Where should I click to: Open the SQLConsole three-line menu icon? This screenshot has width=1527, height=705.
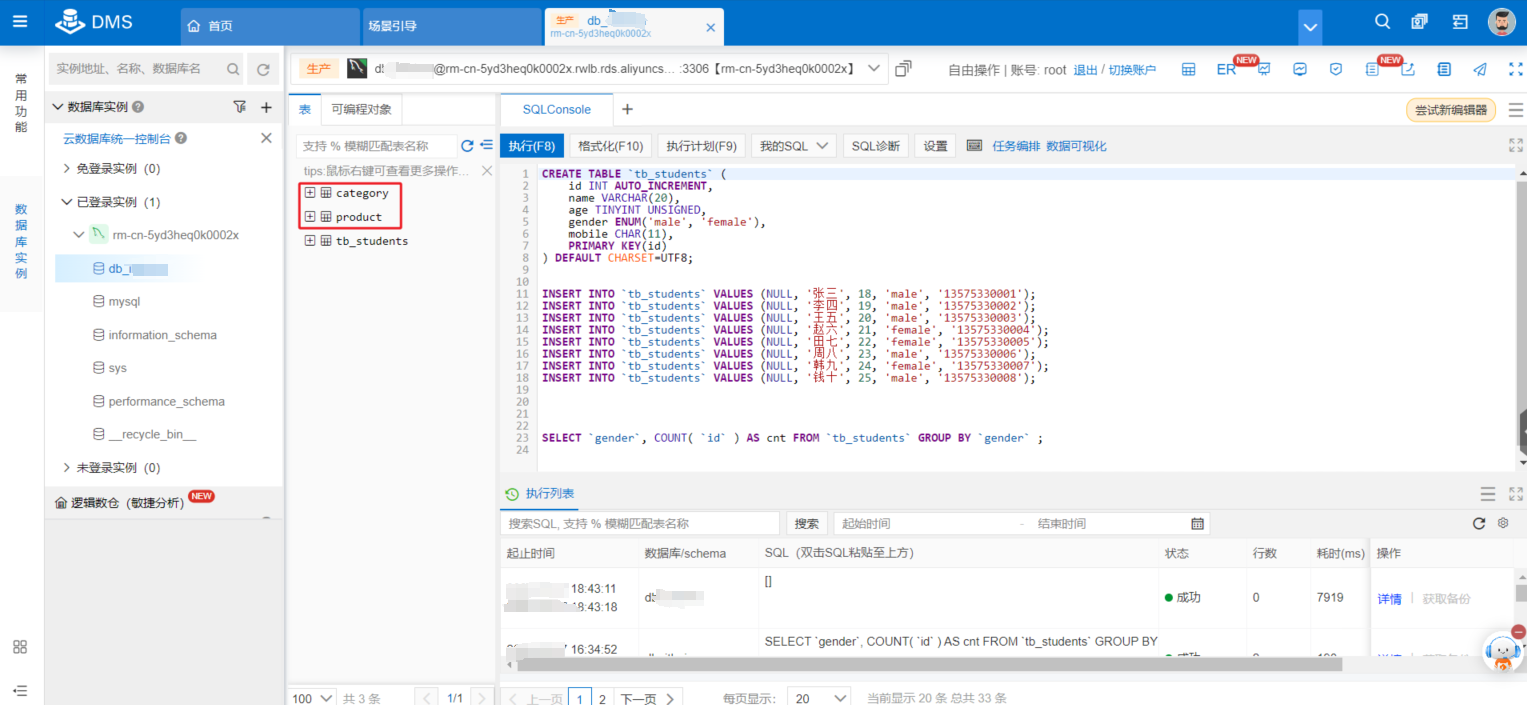[1515, 110]
